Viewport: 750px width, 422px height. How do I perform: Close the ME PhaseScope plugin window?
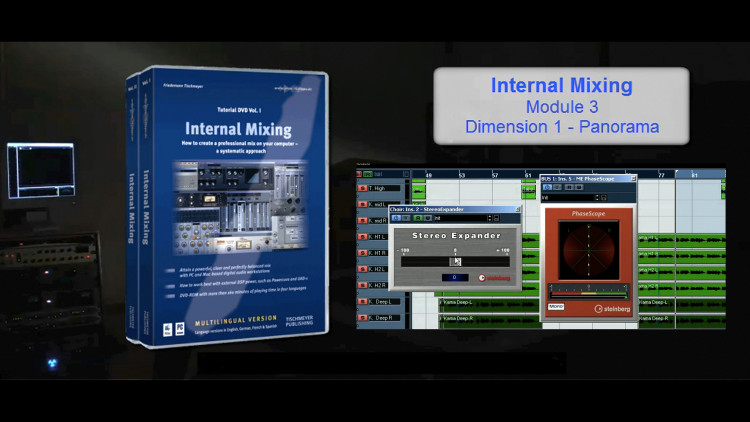tap(633, 178)
